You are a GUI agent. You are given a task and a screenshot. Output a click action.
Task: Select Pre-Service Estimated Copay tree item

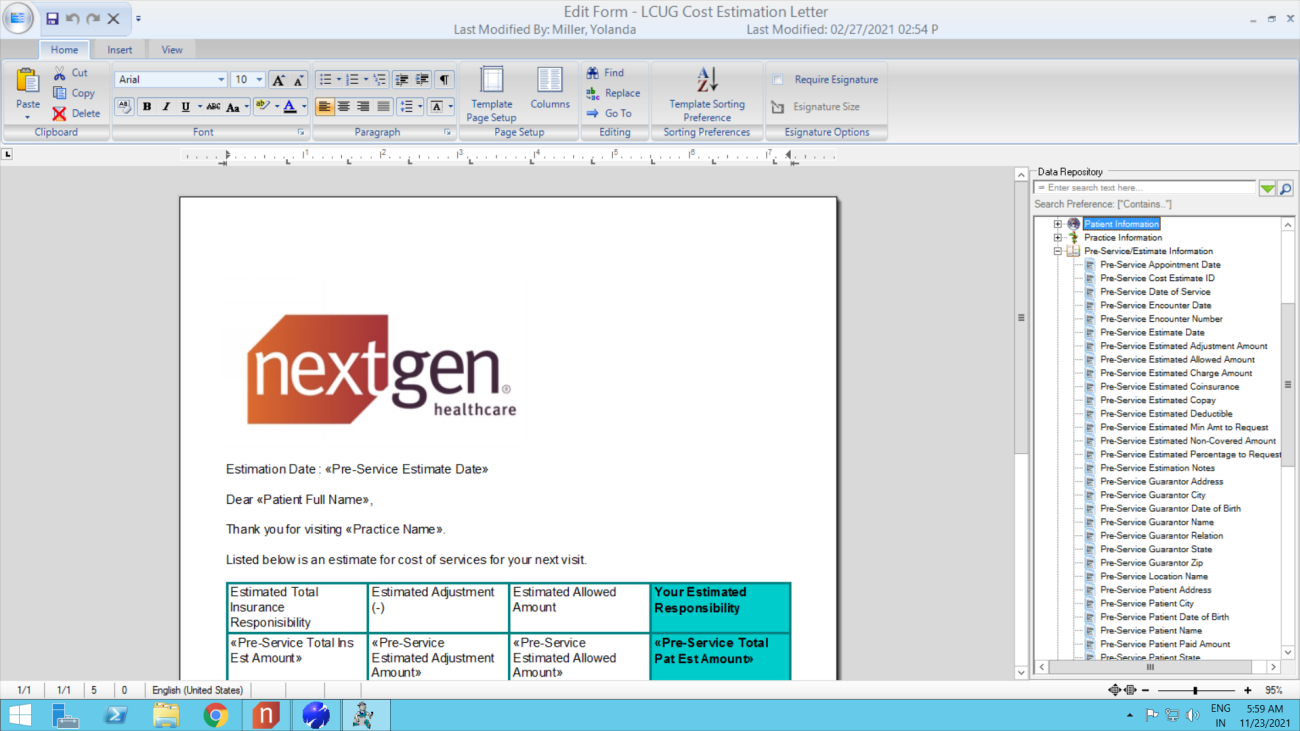pos(1158,400)
